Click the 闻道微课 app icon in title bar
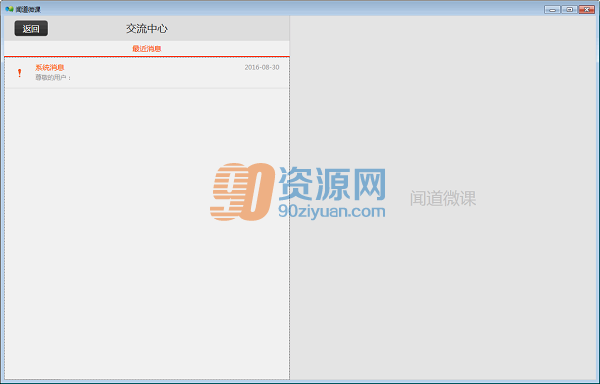 [x=9, y=9]
